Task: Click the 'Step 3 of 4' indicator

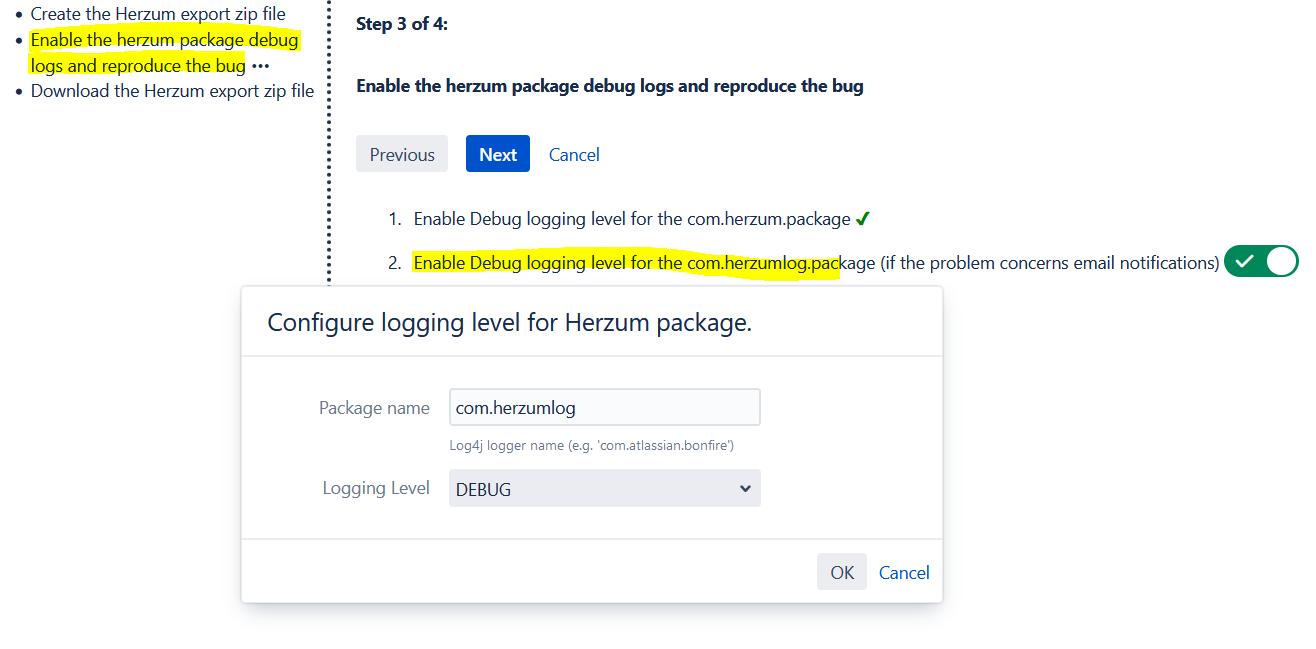Action: [402, 24]
